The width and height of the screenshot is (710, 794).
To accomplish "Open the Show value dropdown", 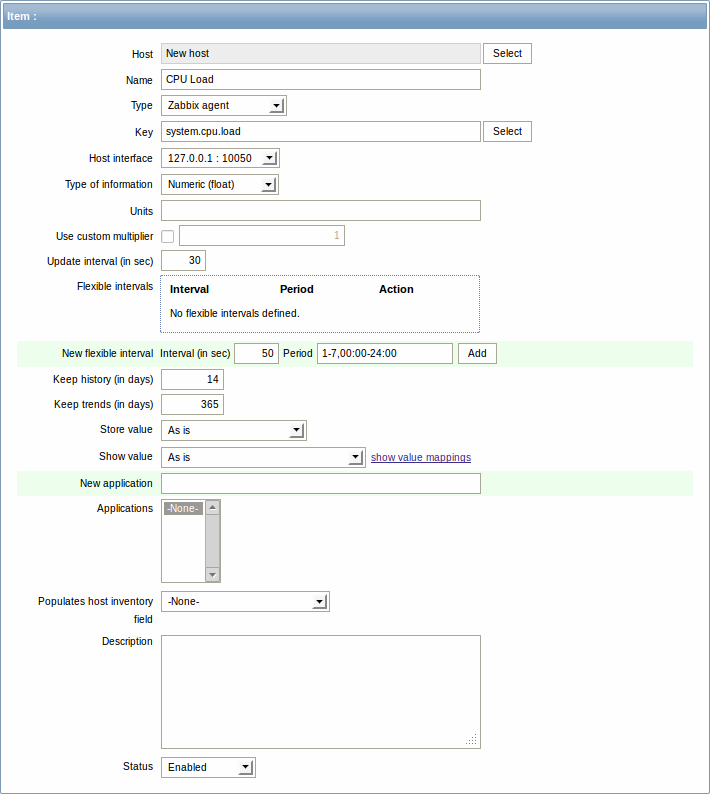I will [263, 457].
